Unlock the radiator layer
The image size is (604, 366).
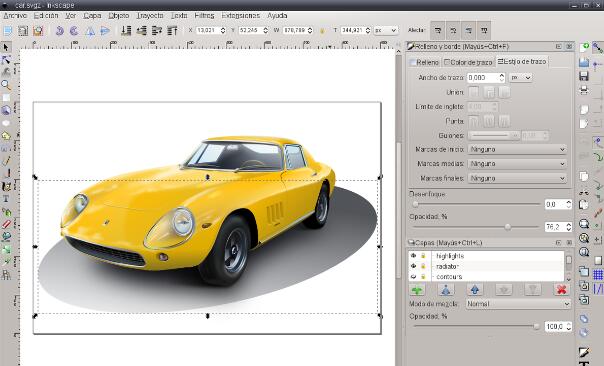(x=423, y=266)
